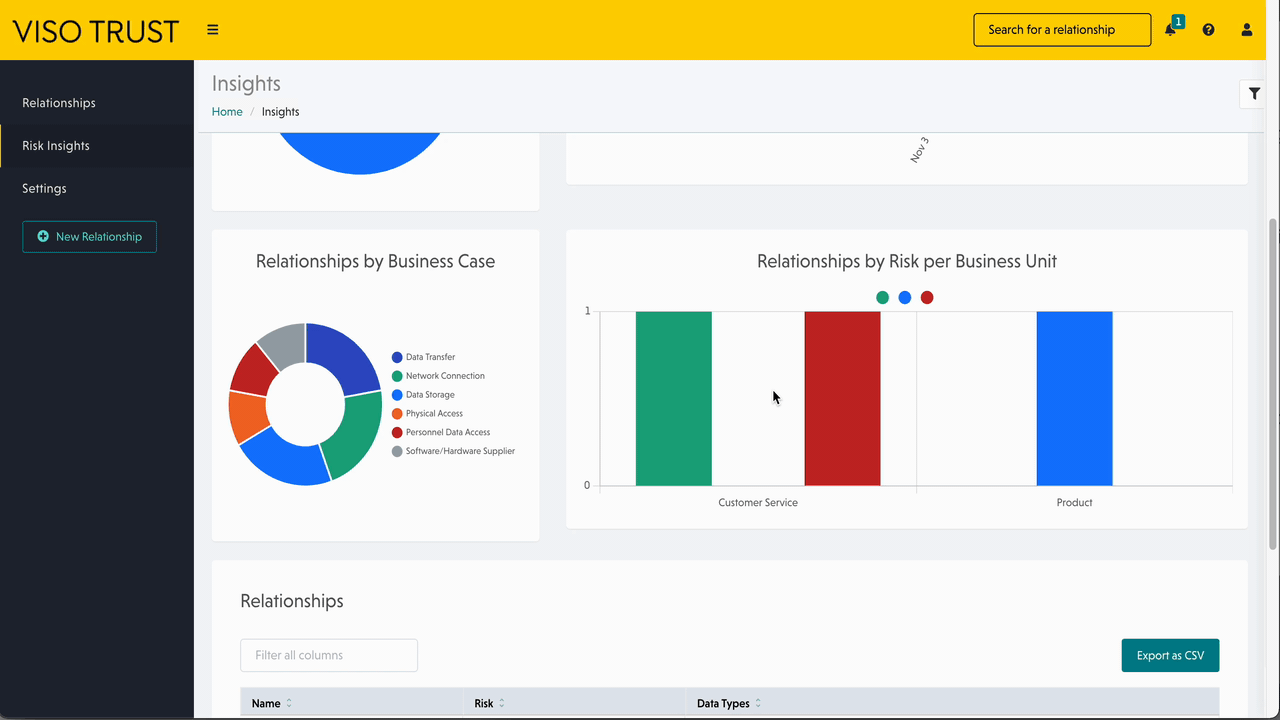Select the green Customer Service bar
This screenshot has height=720, width=1280.
674,399
